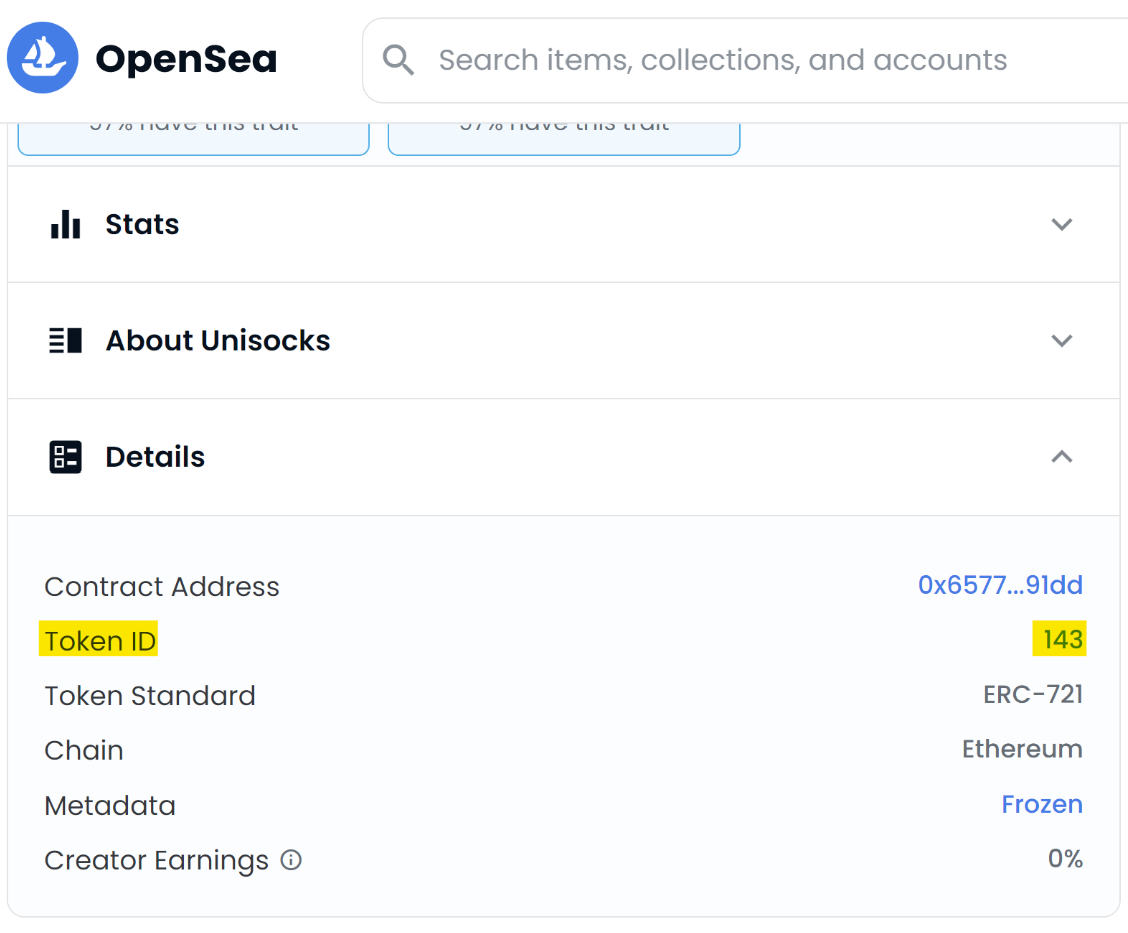Click the Stats bar chart icon

(x=65, y=224)
